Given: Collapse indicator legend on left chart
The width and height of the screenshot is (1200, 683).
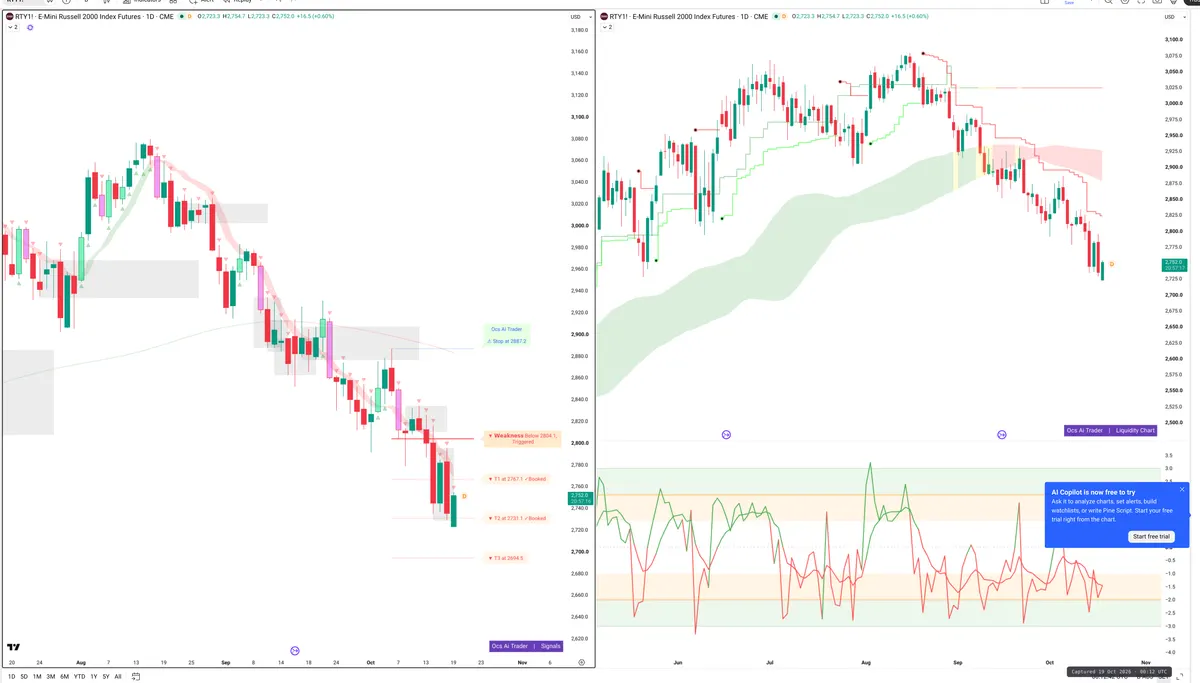Looking at the screenshot, I should point(13,27).
